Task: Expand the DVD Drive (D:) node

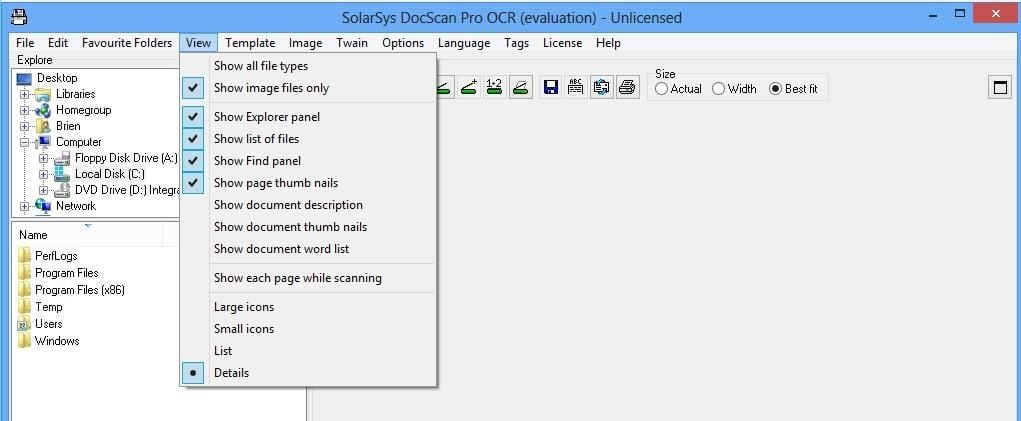Action: (44, 190)
